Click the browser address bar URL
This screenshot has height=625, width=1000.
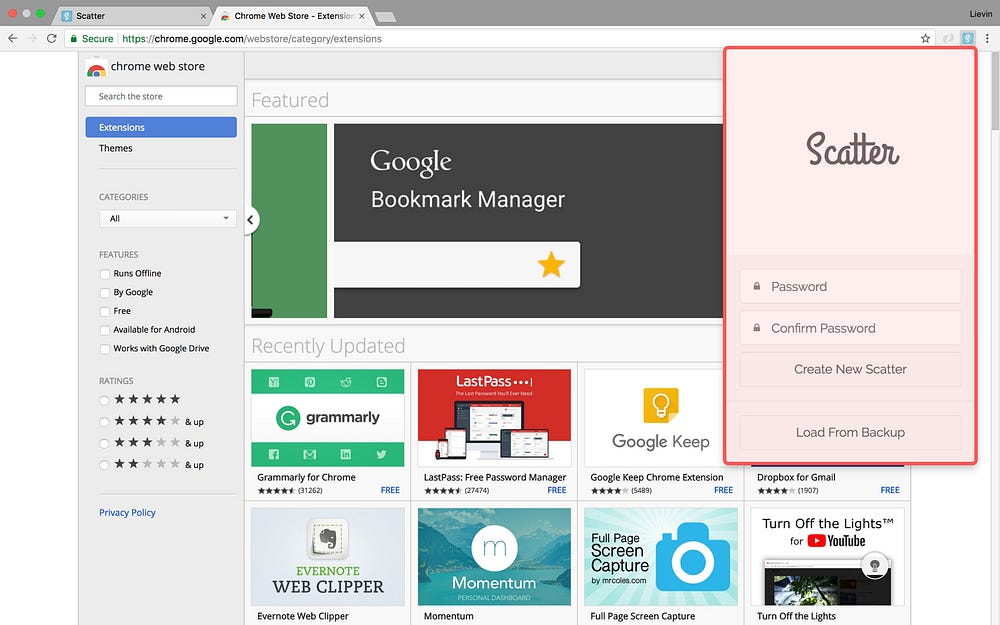point(252,38)
